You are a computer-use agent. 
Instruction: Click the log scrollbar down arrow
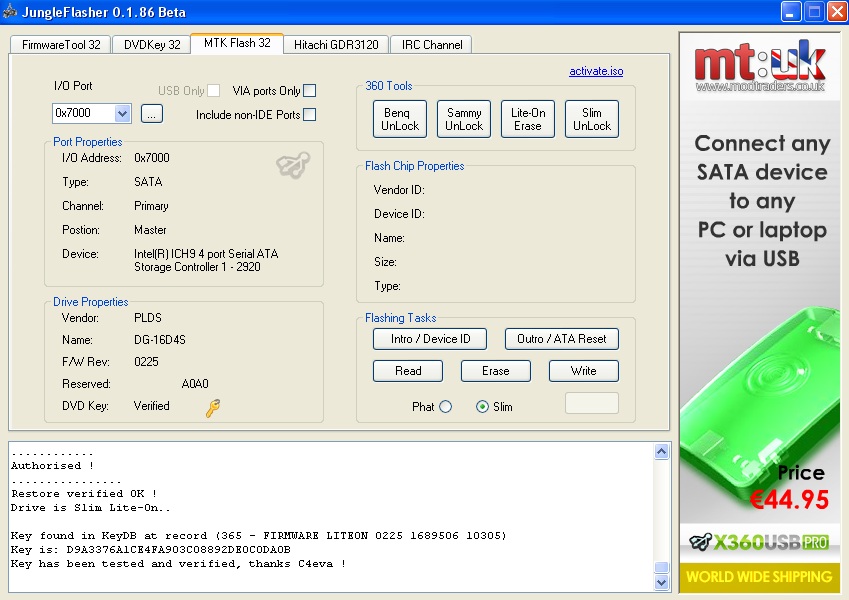[661, 583]
